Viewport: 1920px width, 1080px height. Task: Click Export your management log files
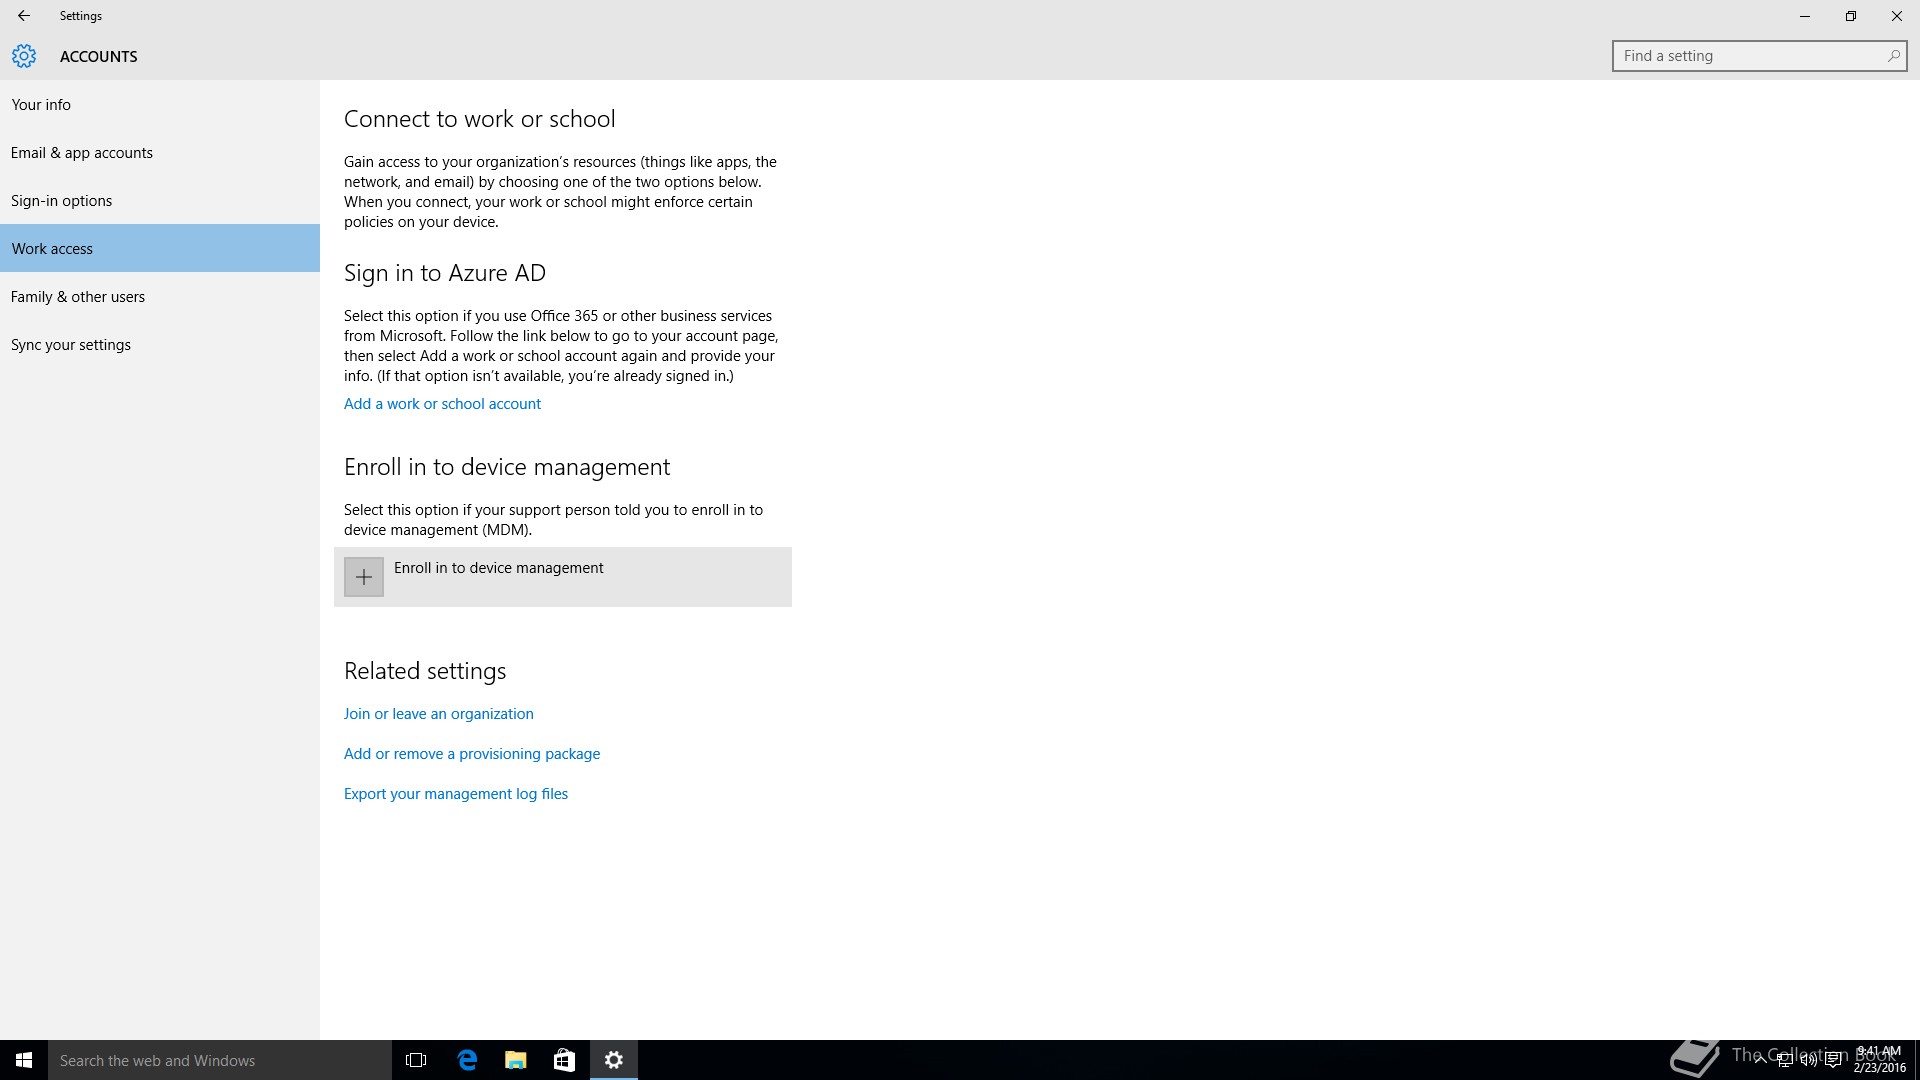click(x=456, y=794)
